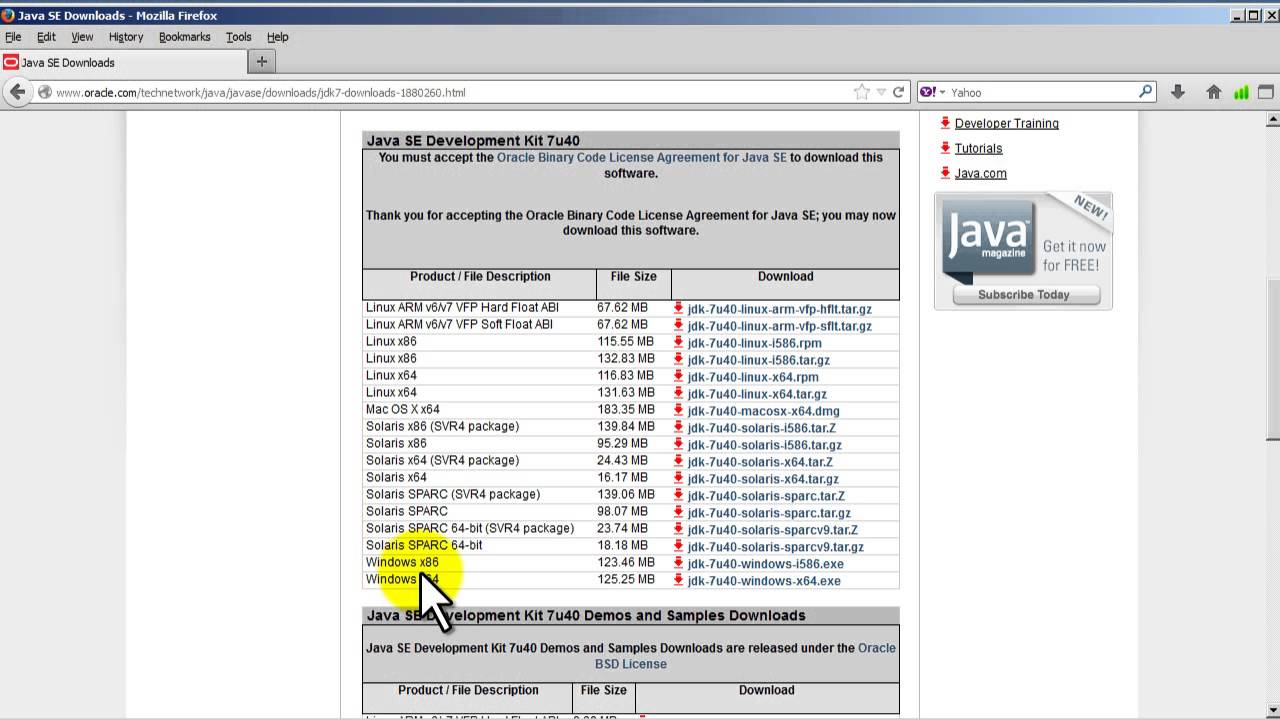
Task: Open the Edit menu
Action: 46,37
